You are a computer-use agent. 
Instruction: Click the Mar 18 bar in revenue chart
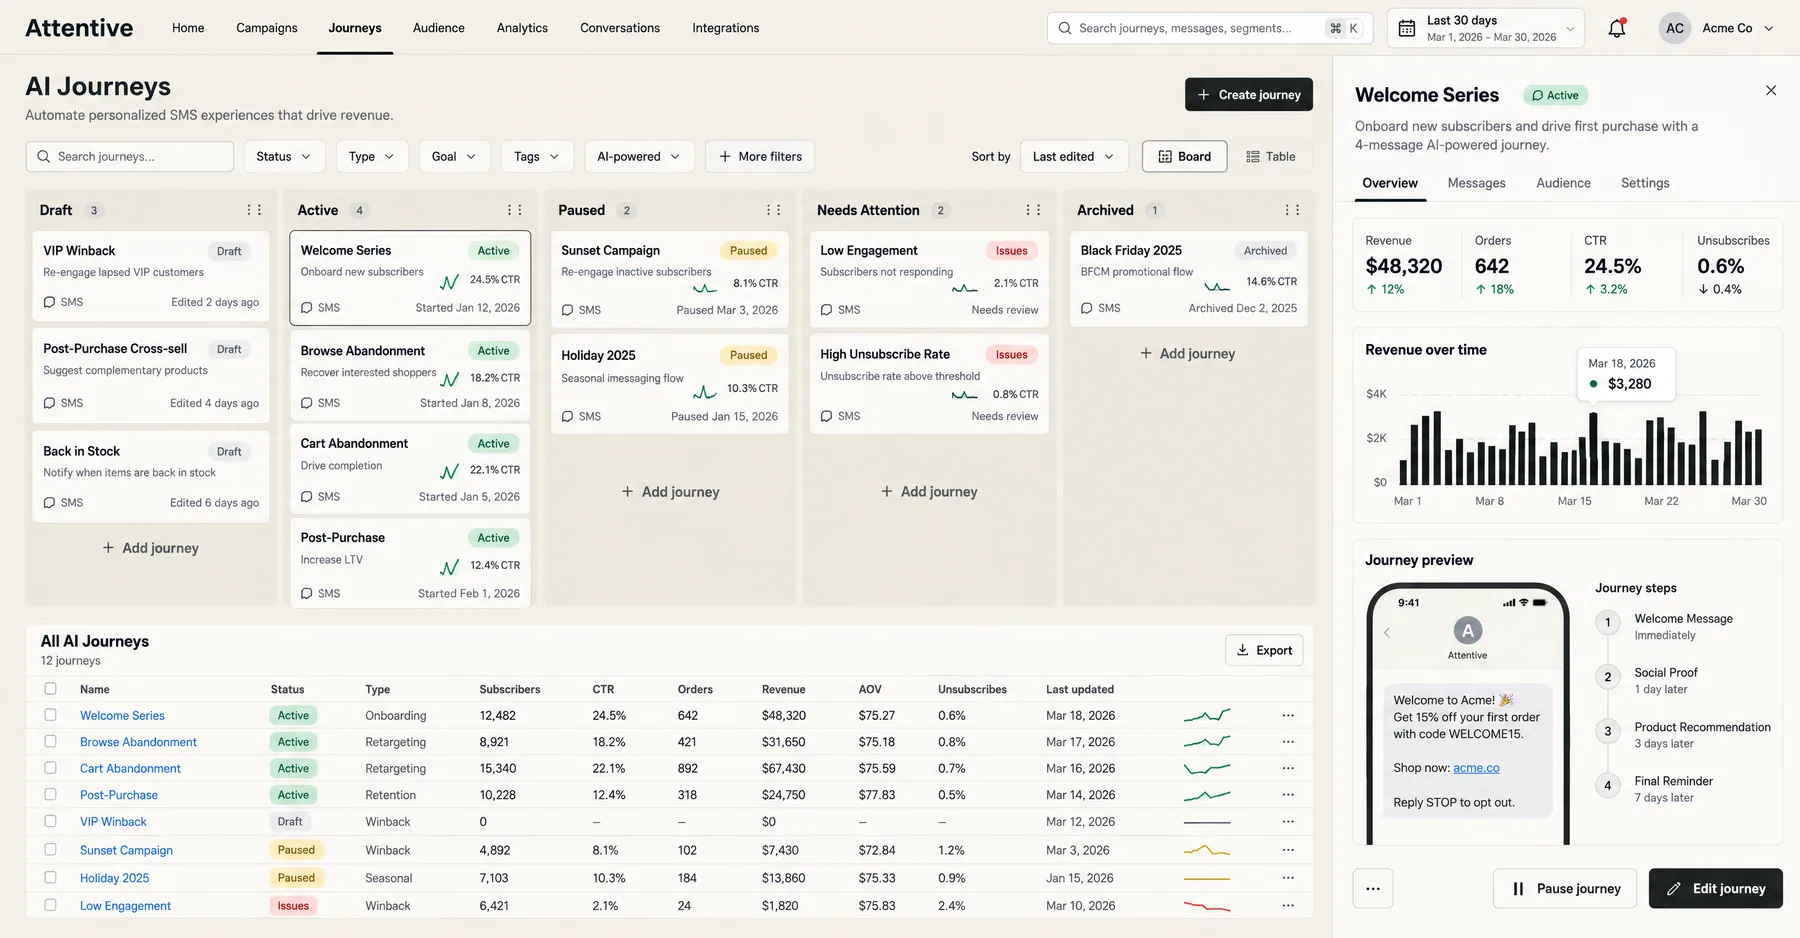(1593, 449)
